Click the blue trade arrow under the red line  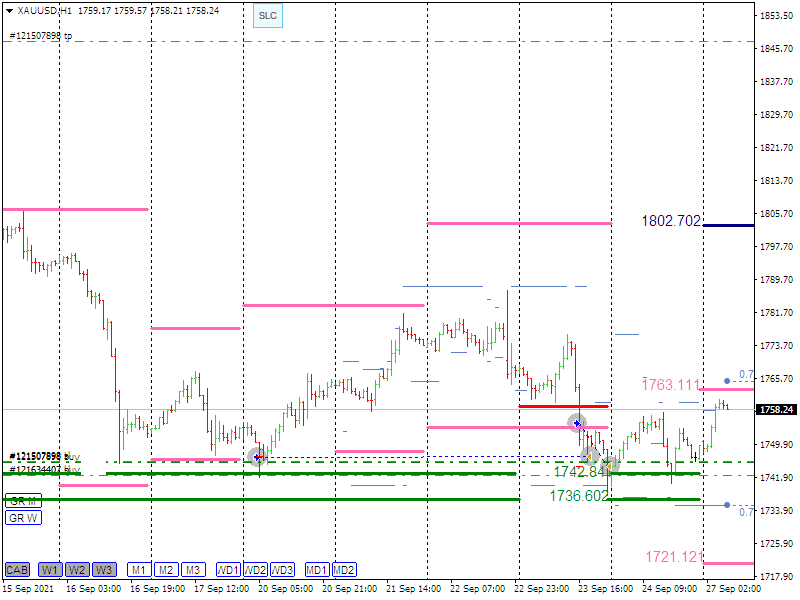point(577,423)
